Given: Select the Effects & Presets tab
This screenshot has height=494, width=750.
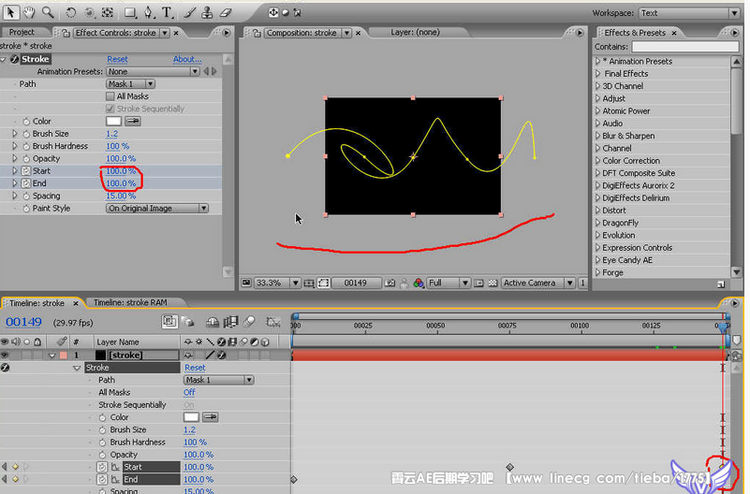Looking at the screenshot, I should (x=635, y=33).
